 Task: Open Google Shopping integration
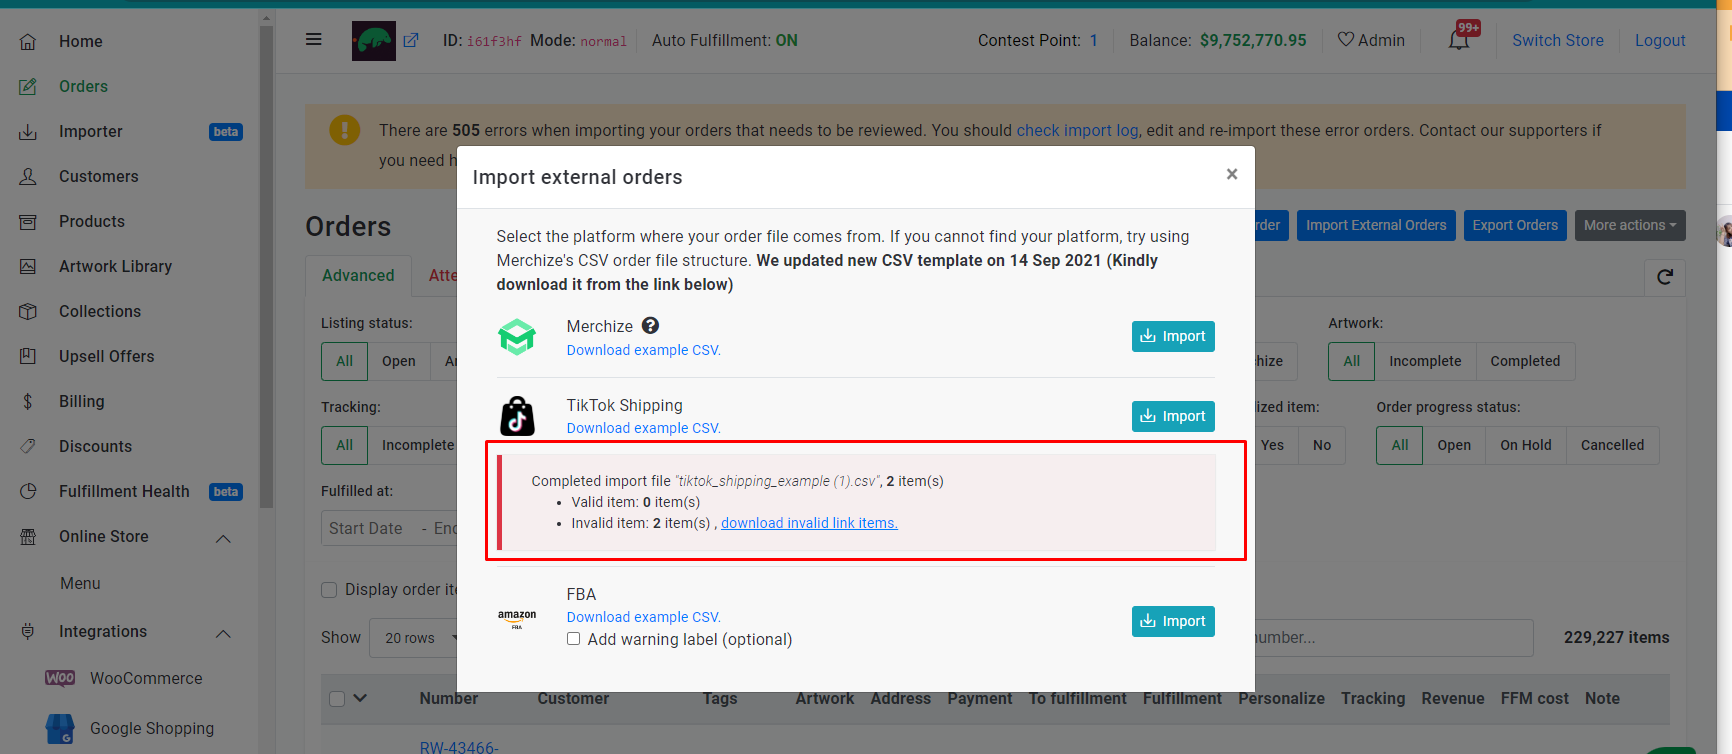point(152,728)
